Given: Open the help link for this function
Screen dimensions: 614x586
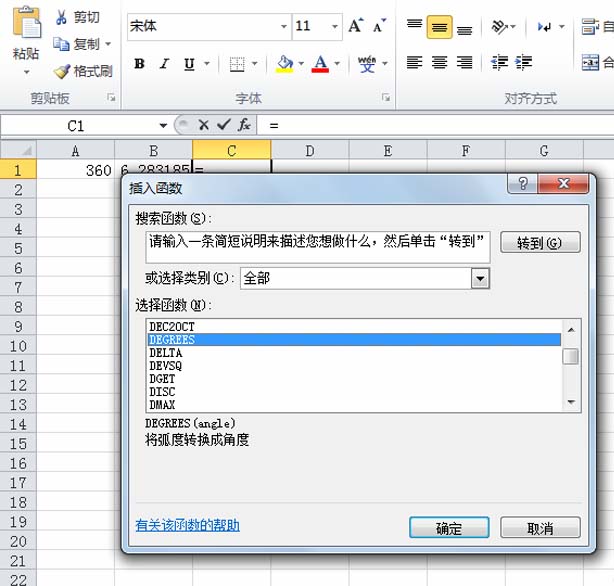Looking at the screenshot, I should pos(188,525).
